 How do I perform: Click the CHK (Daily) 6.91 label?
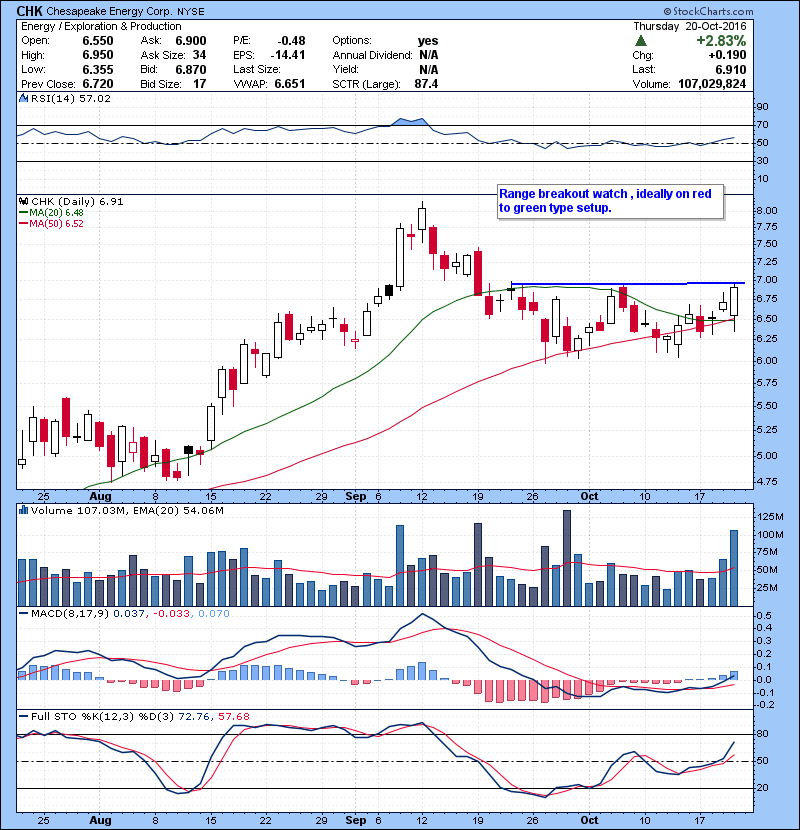[x=77, y=201]
